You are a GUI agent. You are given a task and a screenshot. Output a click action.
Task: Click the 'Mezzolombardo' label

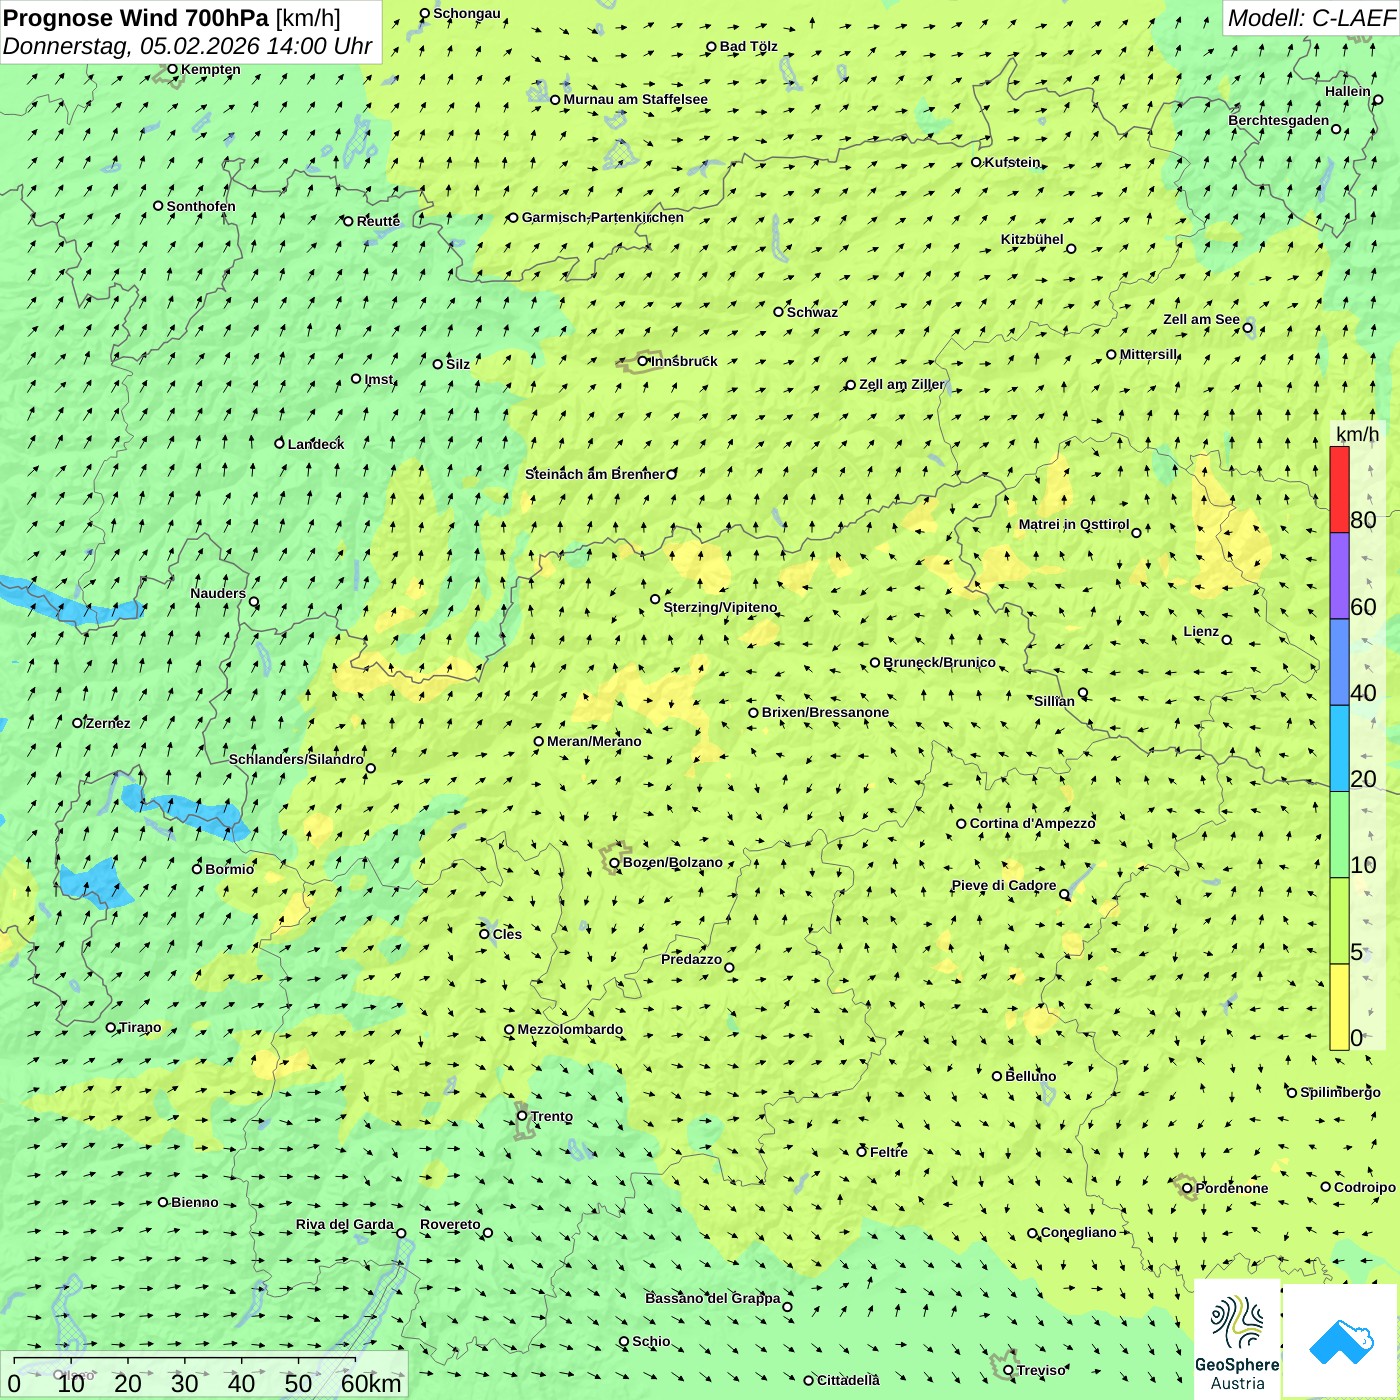570,1029
